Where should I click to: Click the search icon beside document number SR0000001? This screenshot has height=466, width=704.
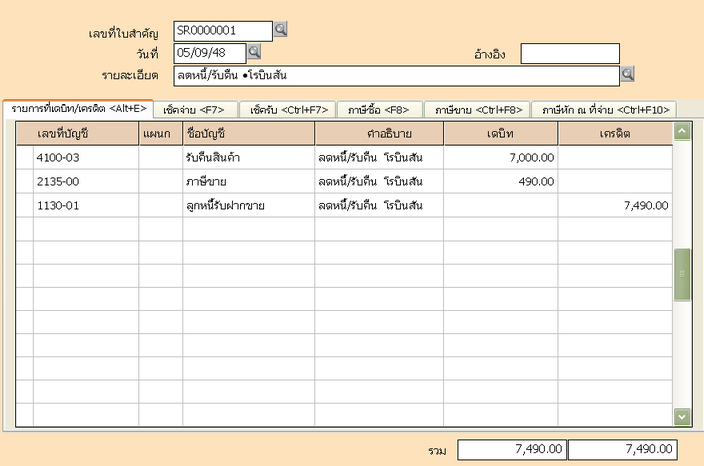tap(281, 30)
